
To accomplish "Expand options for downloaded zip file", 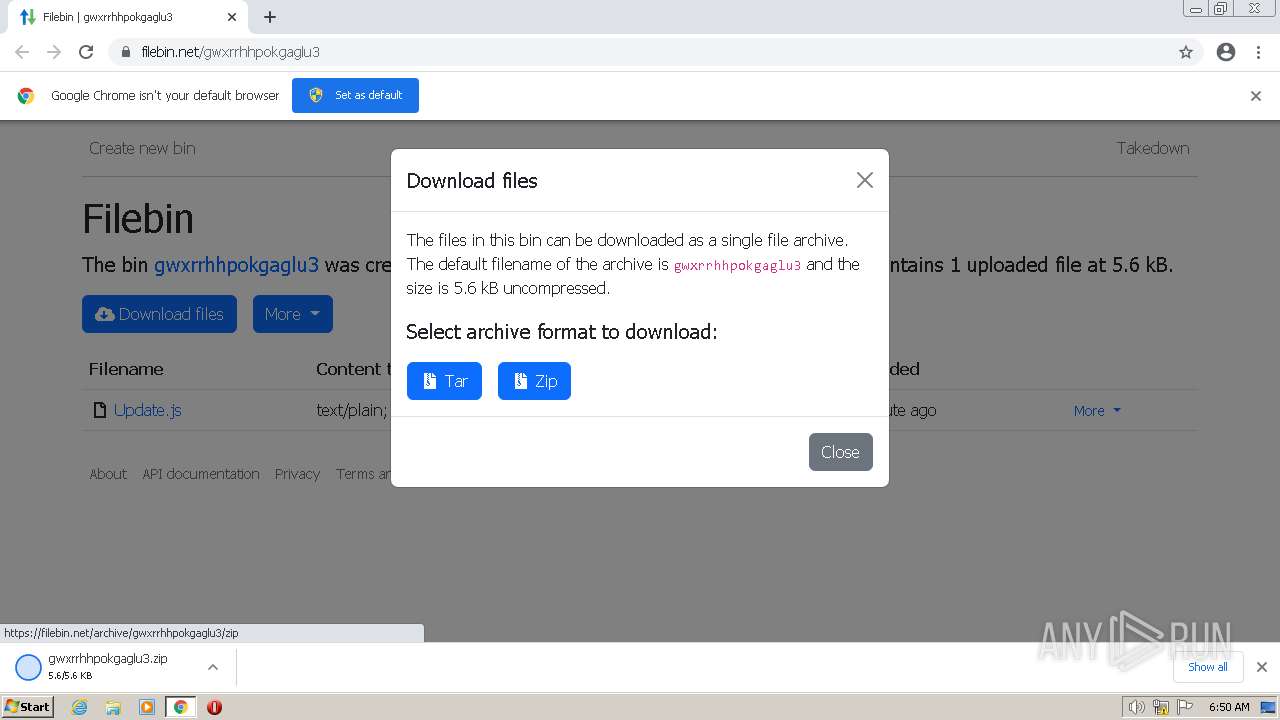I will click(x=213, y=667).
